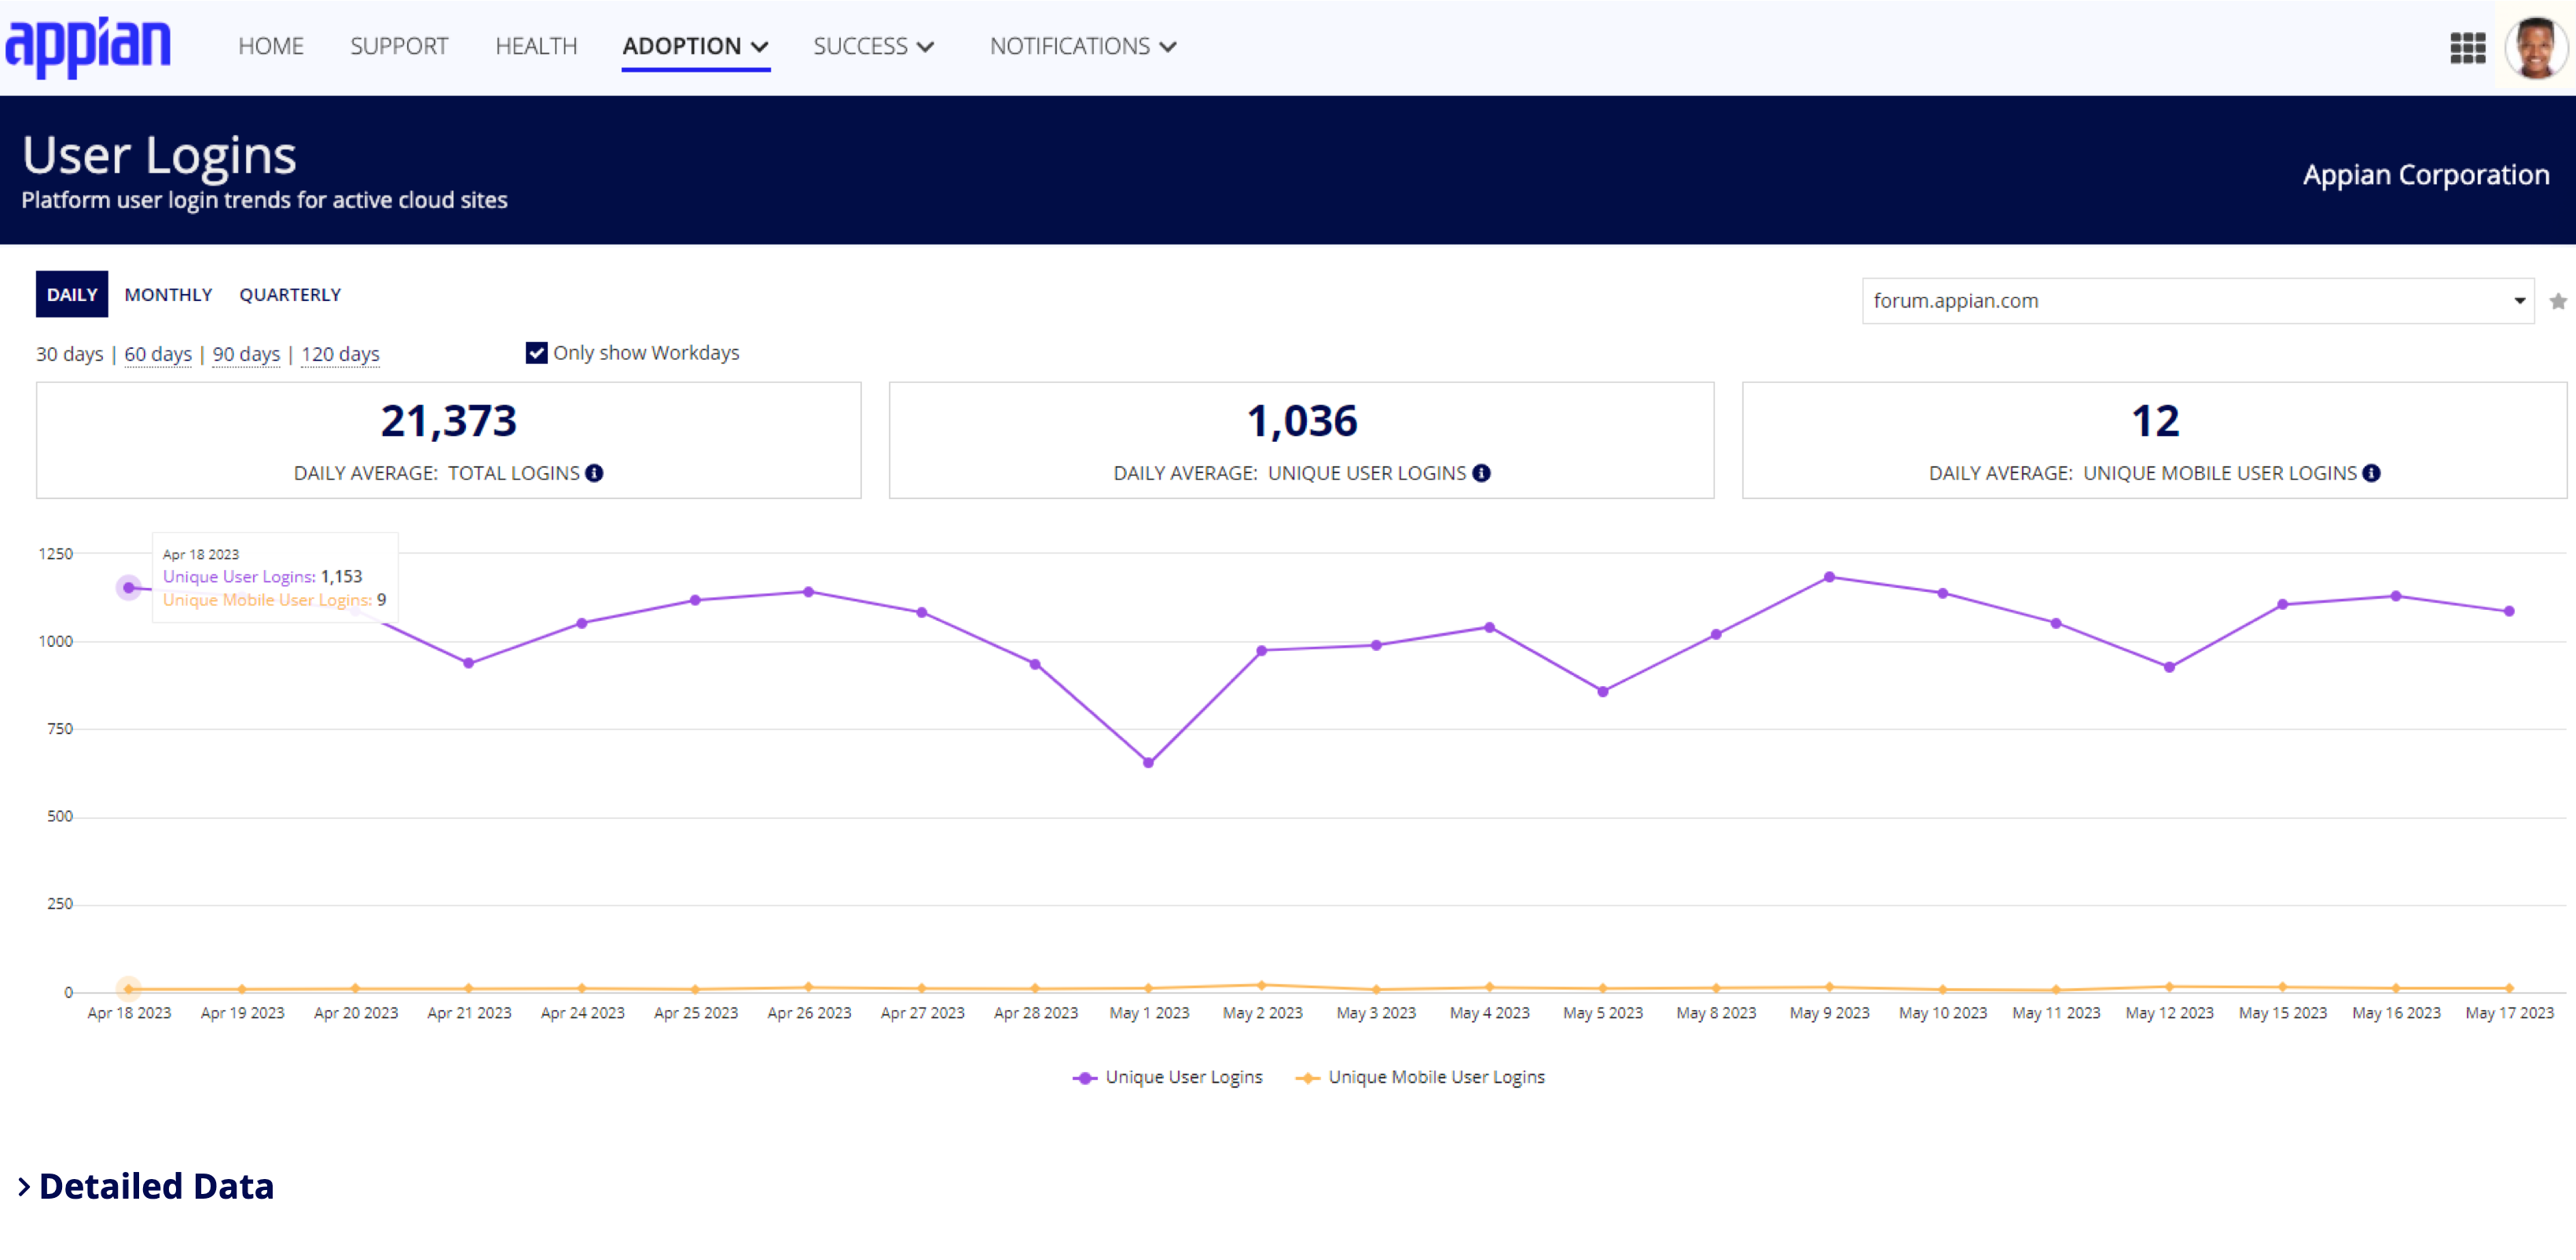Toggle Unique User Logins legend series
Viewport: 2576px width, 1260px height.
pos(1167,1077)
